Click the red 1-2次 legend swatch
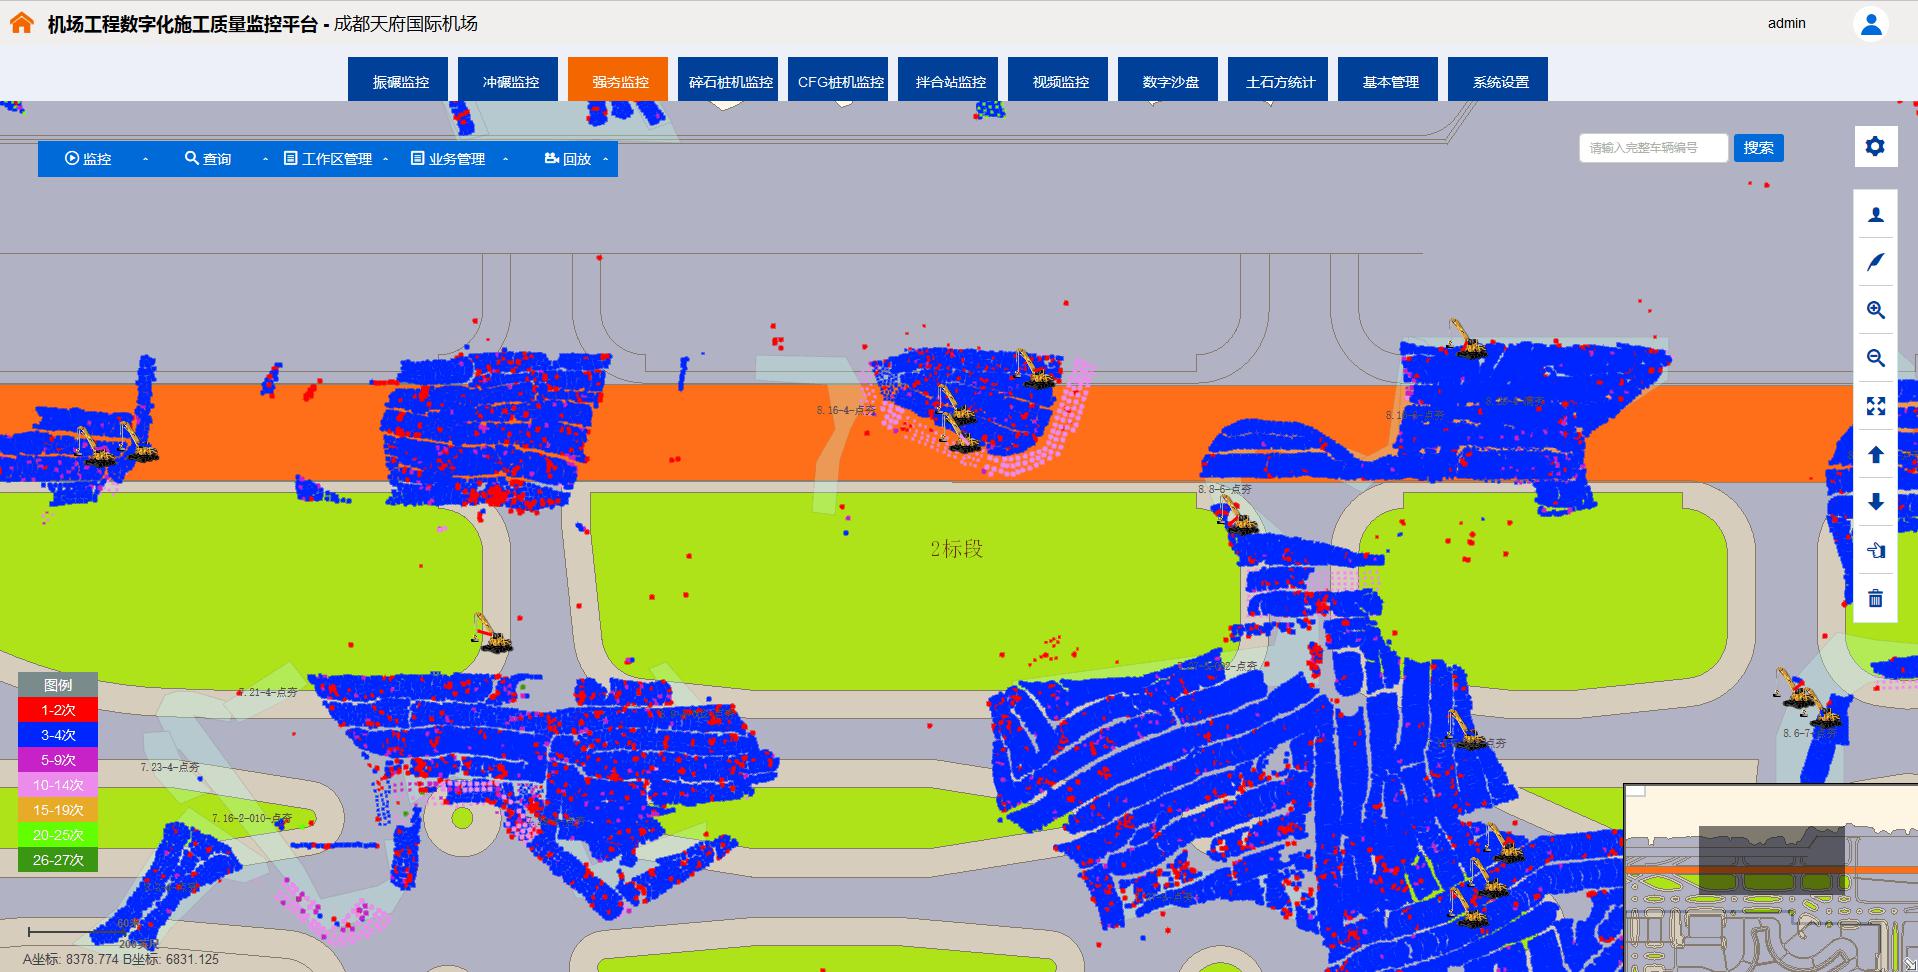Image resolution: width=1918 pixels, height=972 pixels. (x=58, y=710)
